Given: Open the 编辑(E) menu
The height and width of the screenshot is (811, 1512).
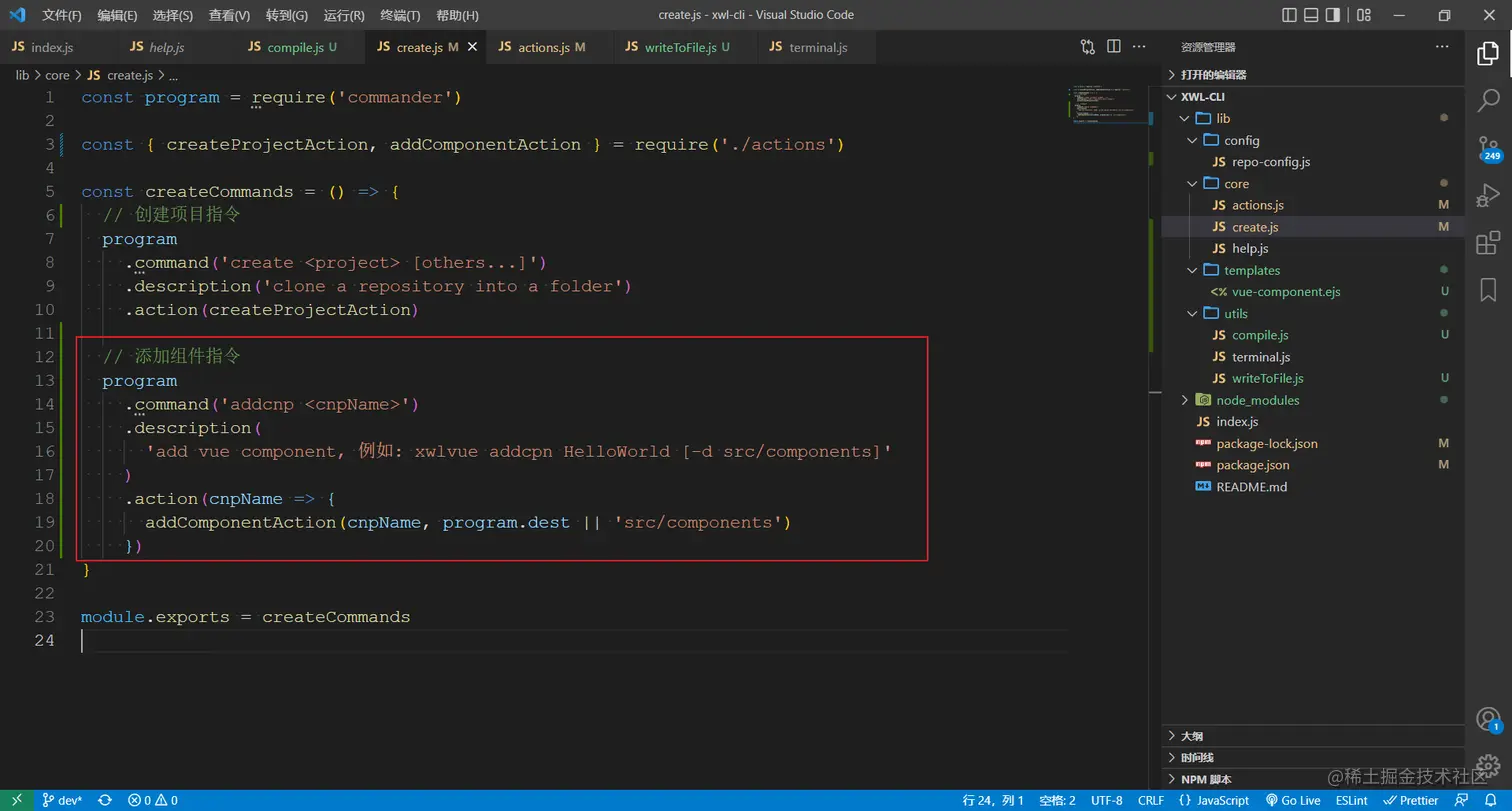Looking at the screenshot, I should click(118, 16).
